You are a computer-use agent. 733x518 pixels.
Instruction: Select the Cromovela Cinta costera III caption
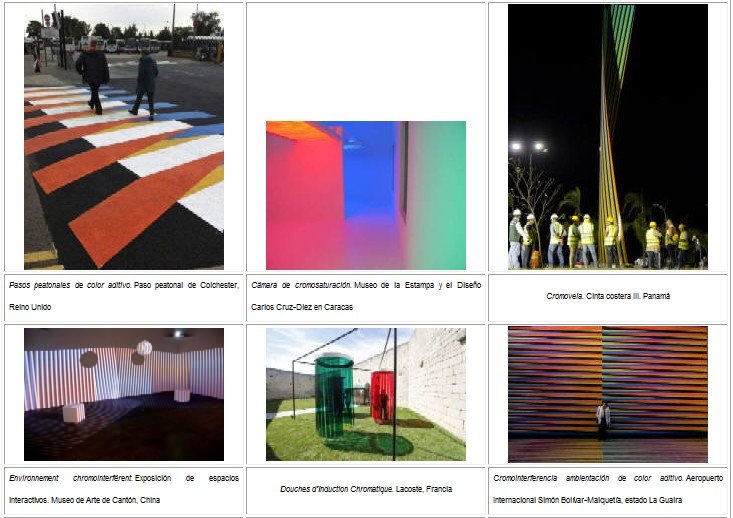tap(608, 296)
